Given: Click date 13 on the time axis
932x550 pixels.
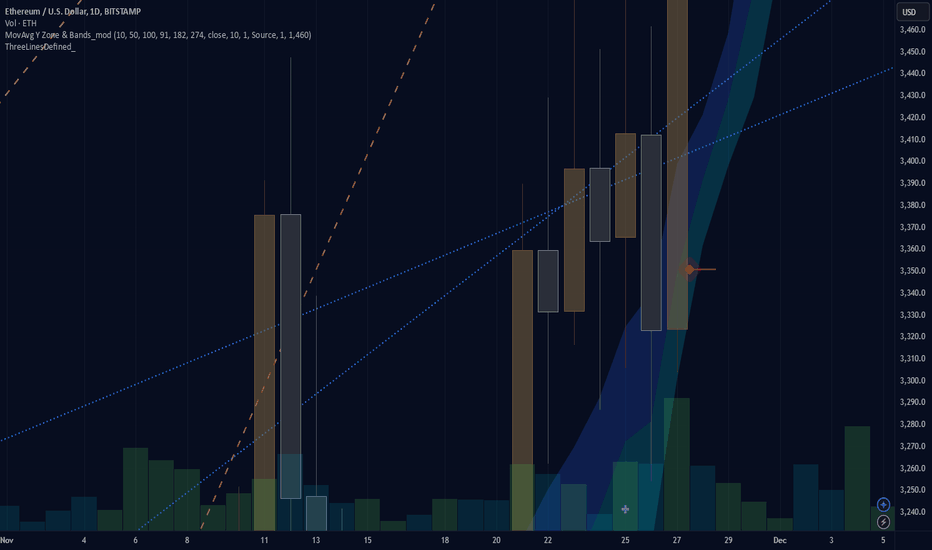Looking at the screenshot, I should tap(316, 540).
